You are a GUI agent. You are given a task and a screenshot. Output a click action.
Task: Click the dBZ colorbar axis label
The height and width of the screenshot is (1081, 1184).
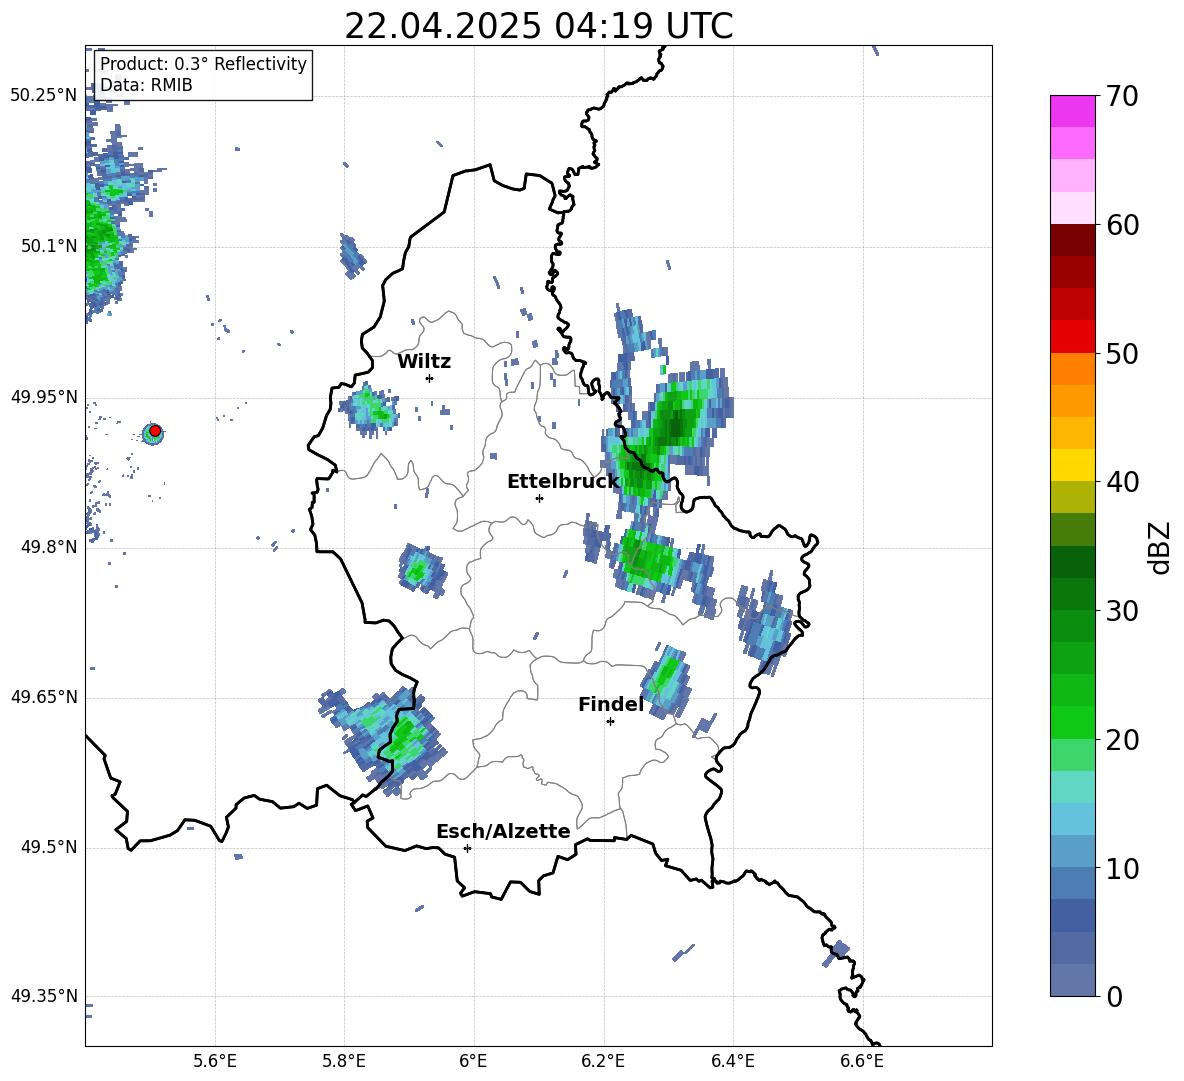click(x=1160, y=547)
